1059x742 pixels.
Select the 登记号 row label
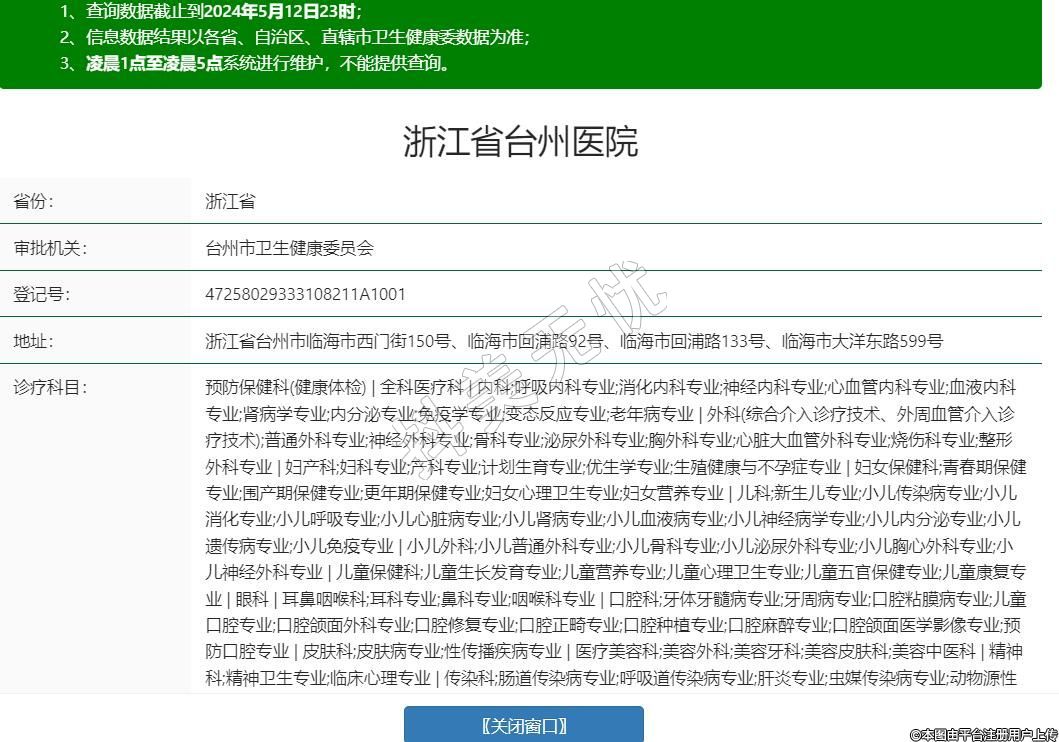42,294
